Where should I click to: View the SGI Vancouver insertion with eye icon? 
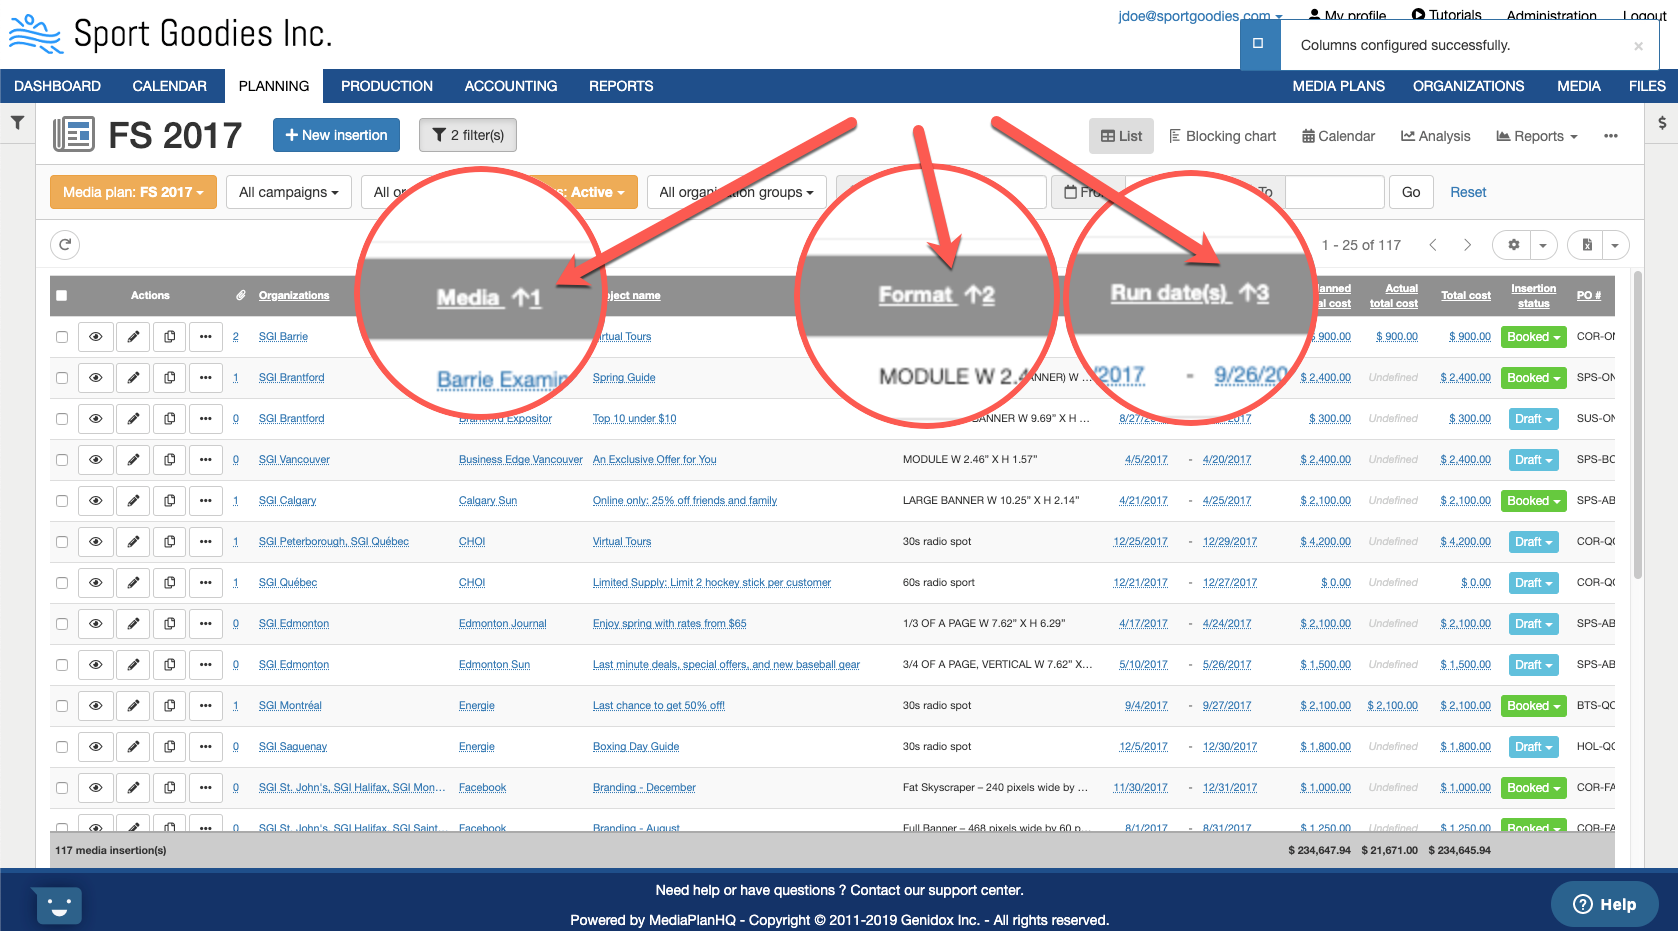96,460
